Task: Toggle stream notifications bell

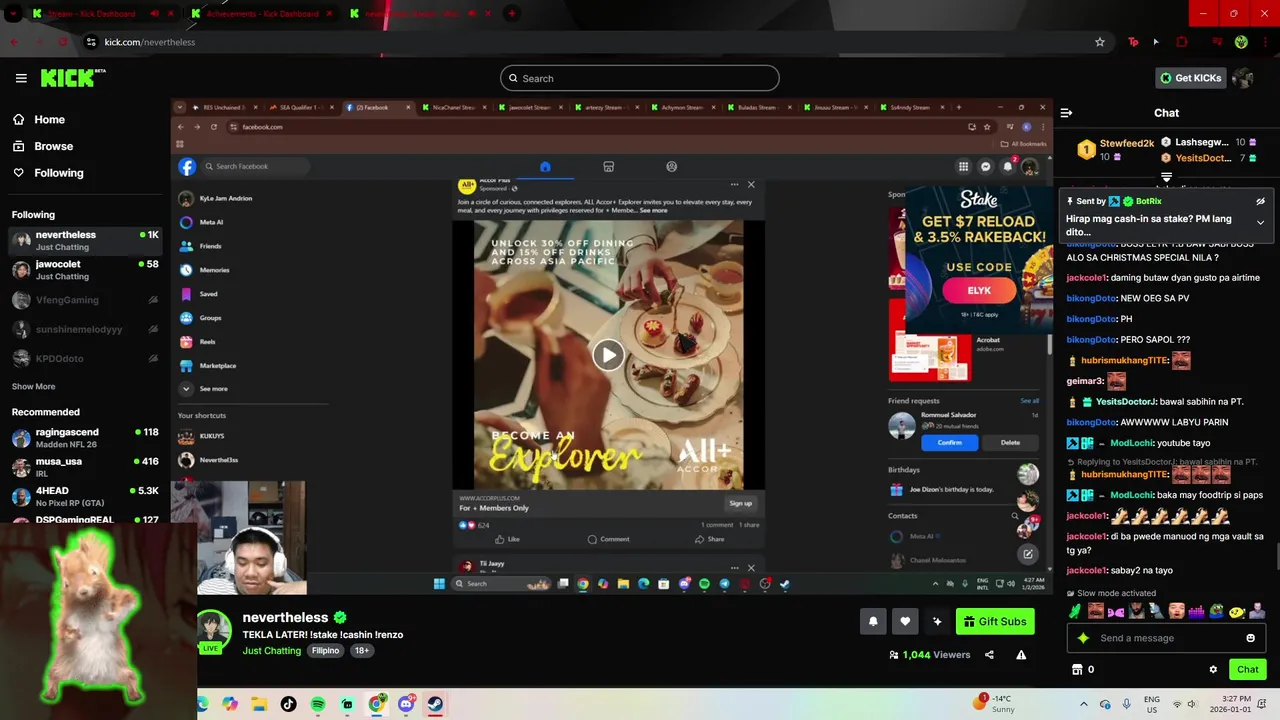Action: point(873,621)
